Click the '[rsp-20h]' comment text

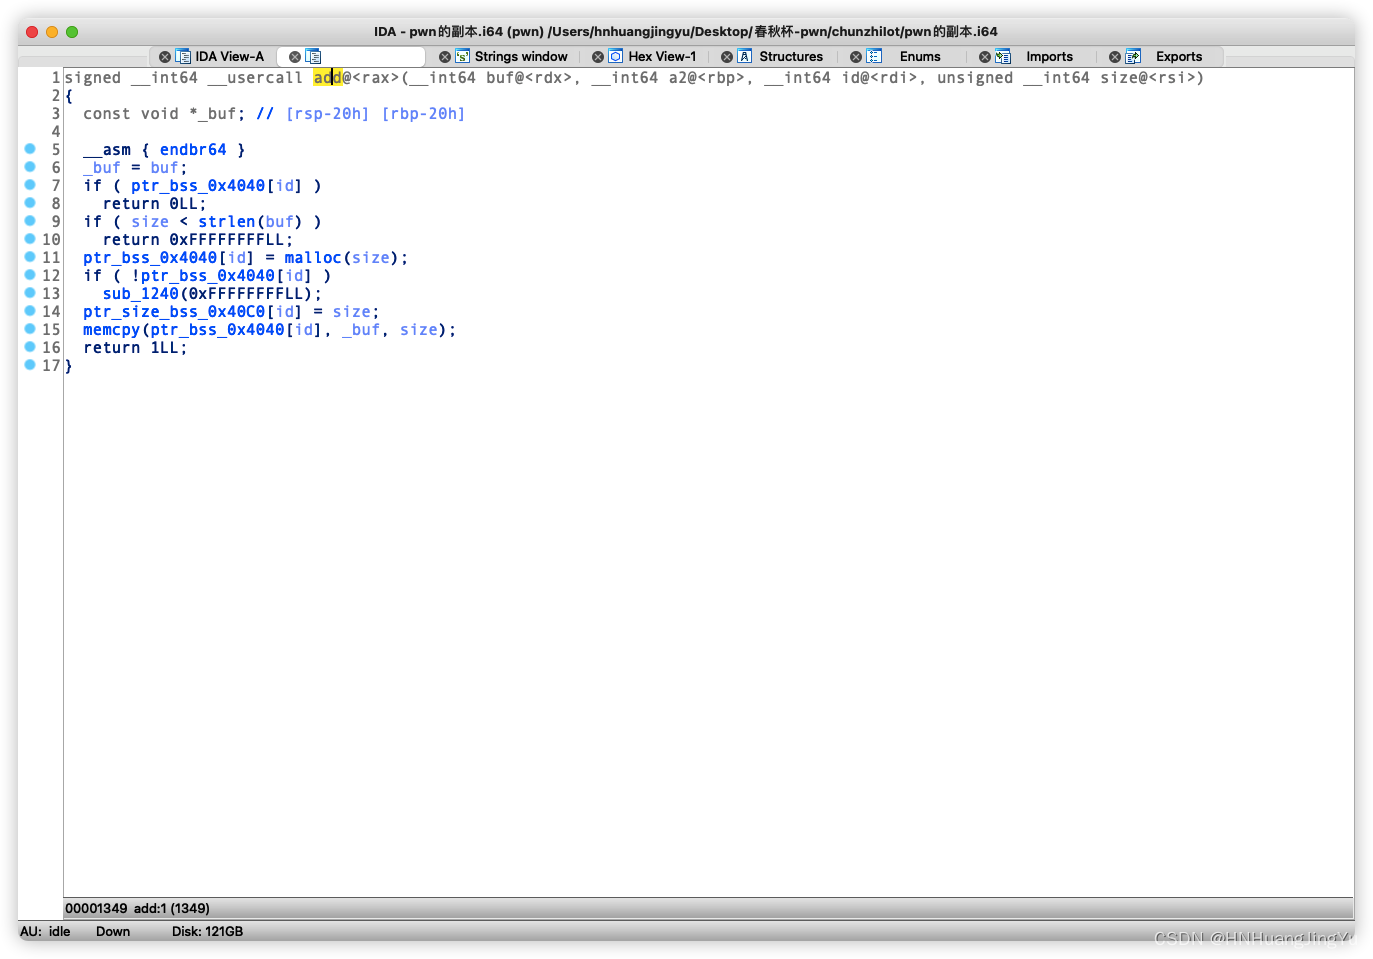pos(327,114)
